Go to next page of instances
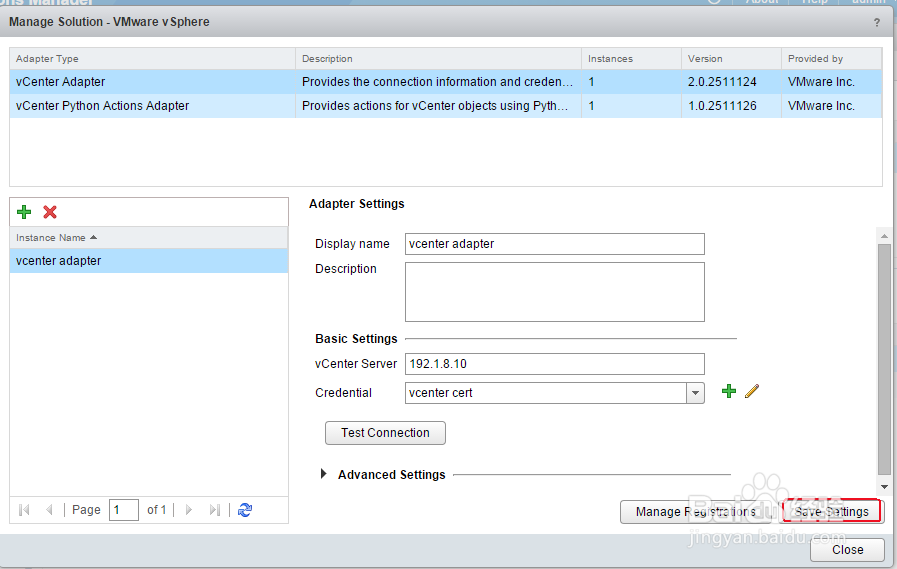897x569 pixels. pyautogui.click(x=189, y=510)
